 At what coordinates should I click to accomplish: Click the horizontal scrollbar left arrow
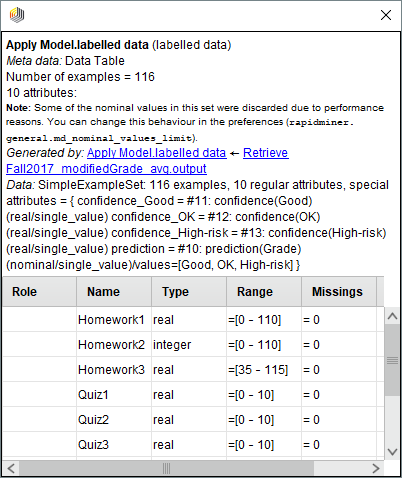coord(11,468)
